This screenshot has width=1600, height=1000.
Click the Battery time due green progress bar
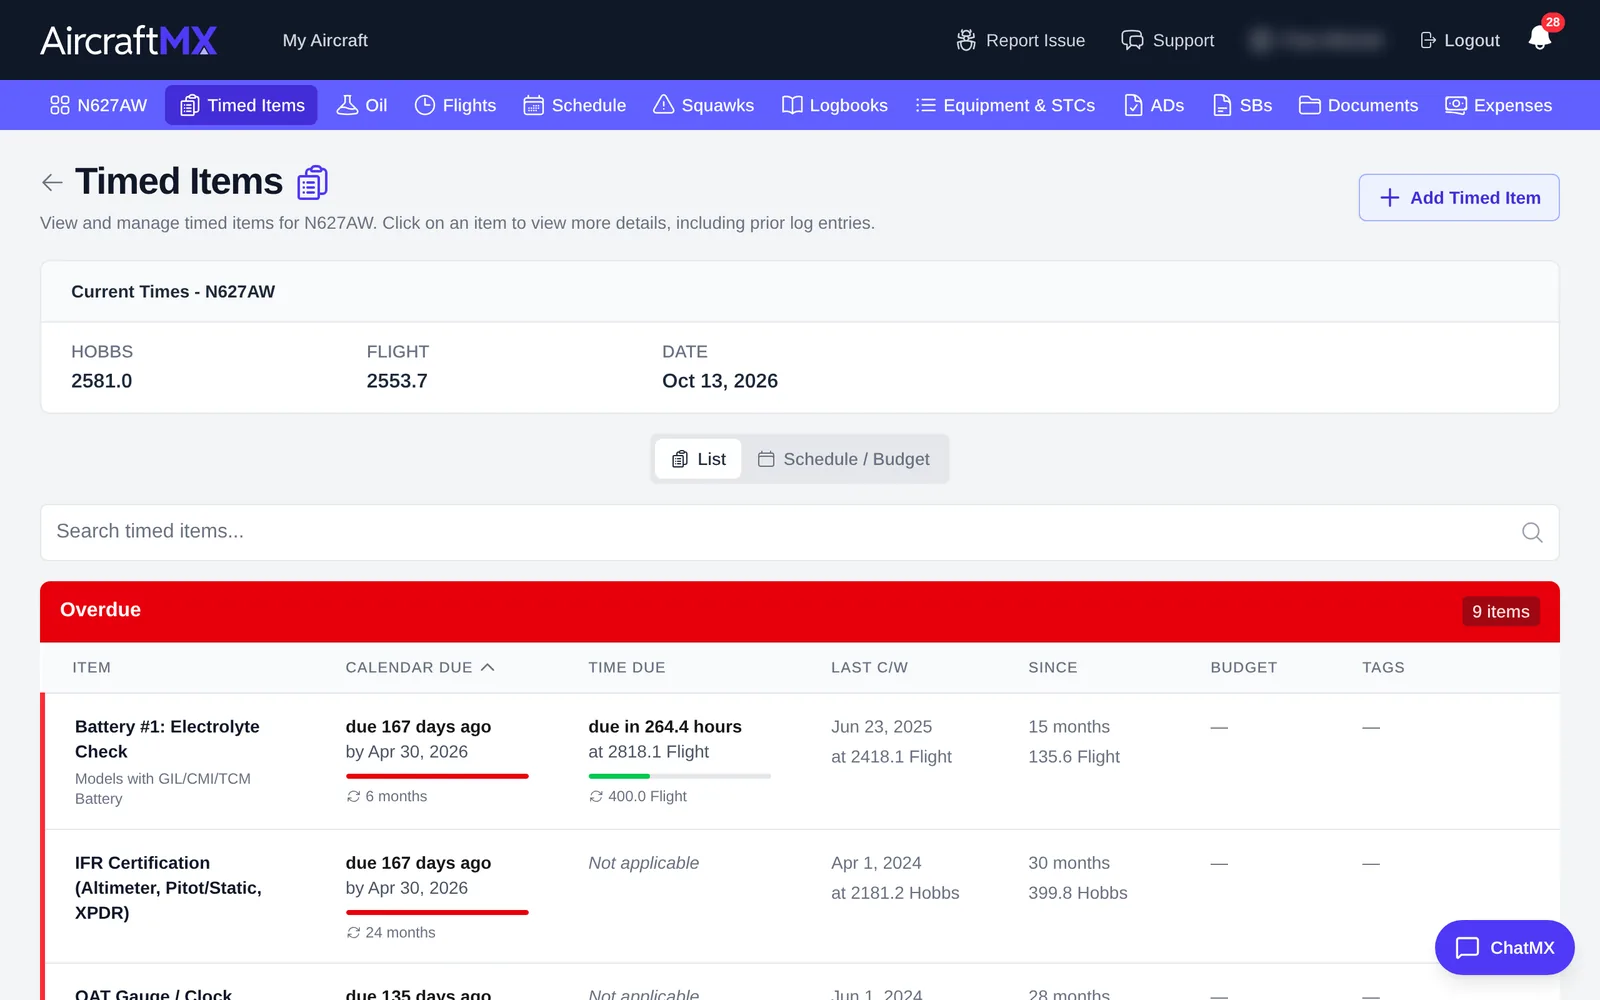pos(619,776)
